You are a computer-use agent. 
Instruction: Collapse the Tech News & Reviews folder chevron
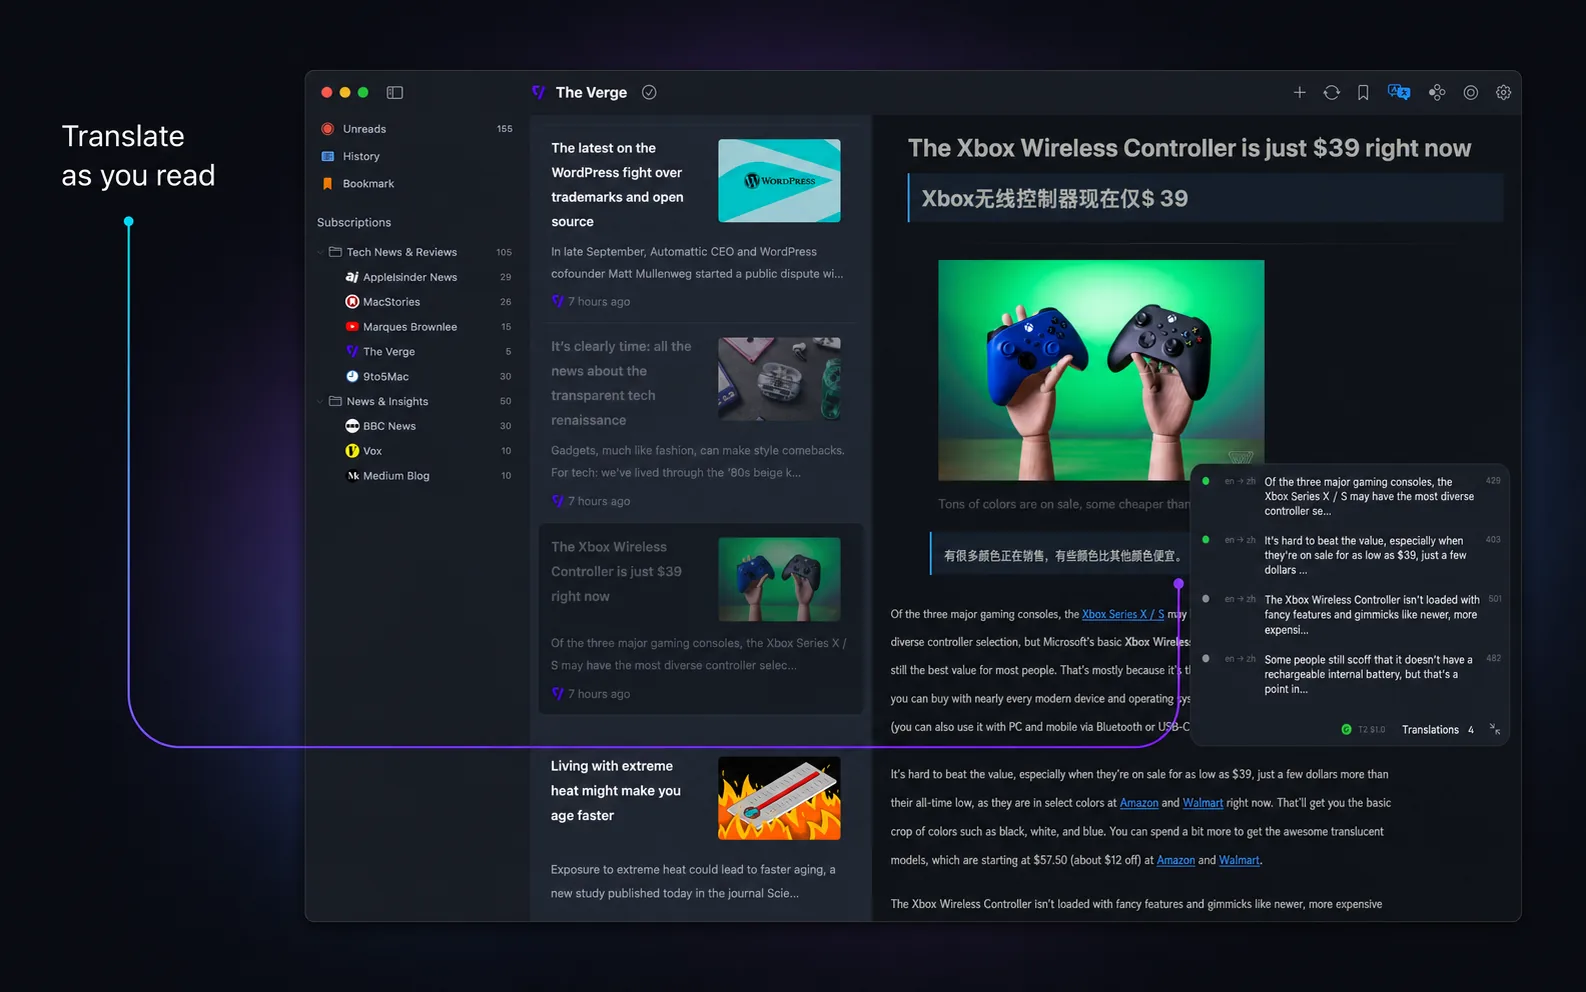pyautogui.click(x=321, y=252)
